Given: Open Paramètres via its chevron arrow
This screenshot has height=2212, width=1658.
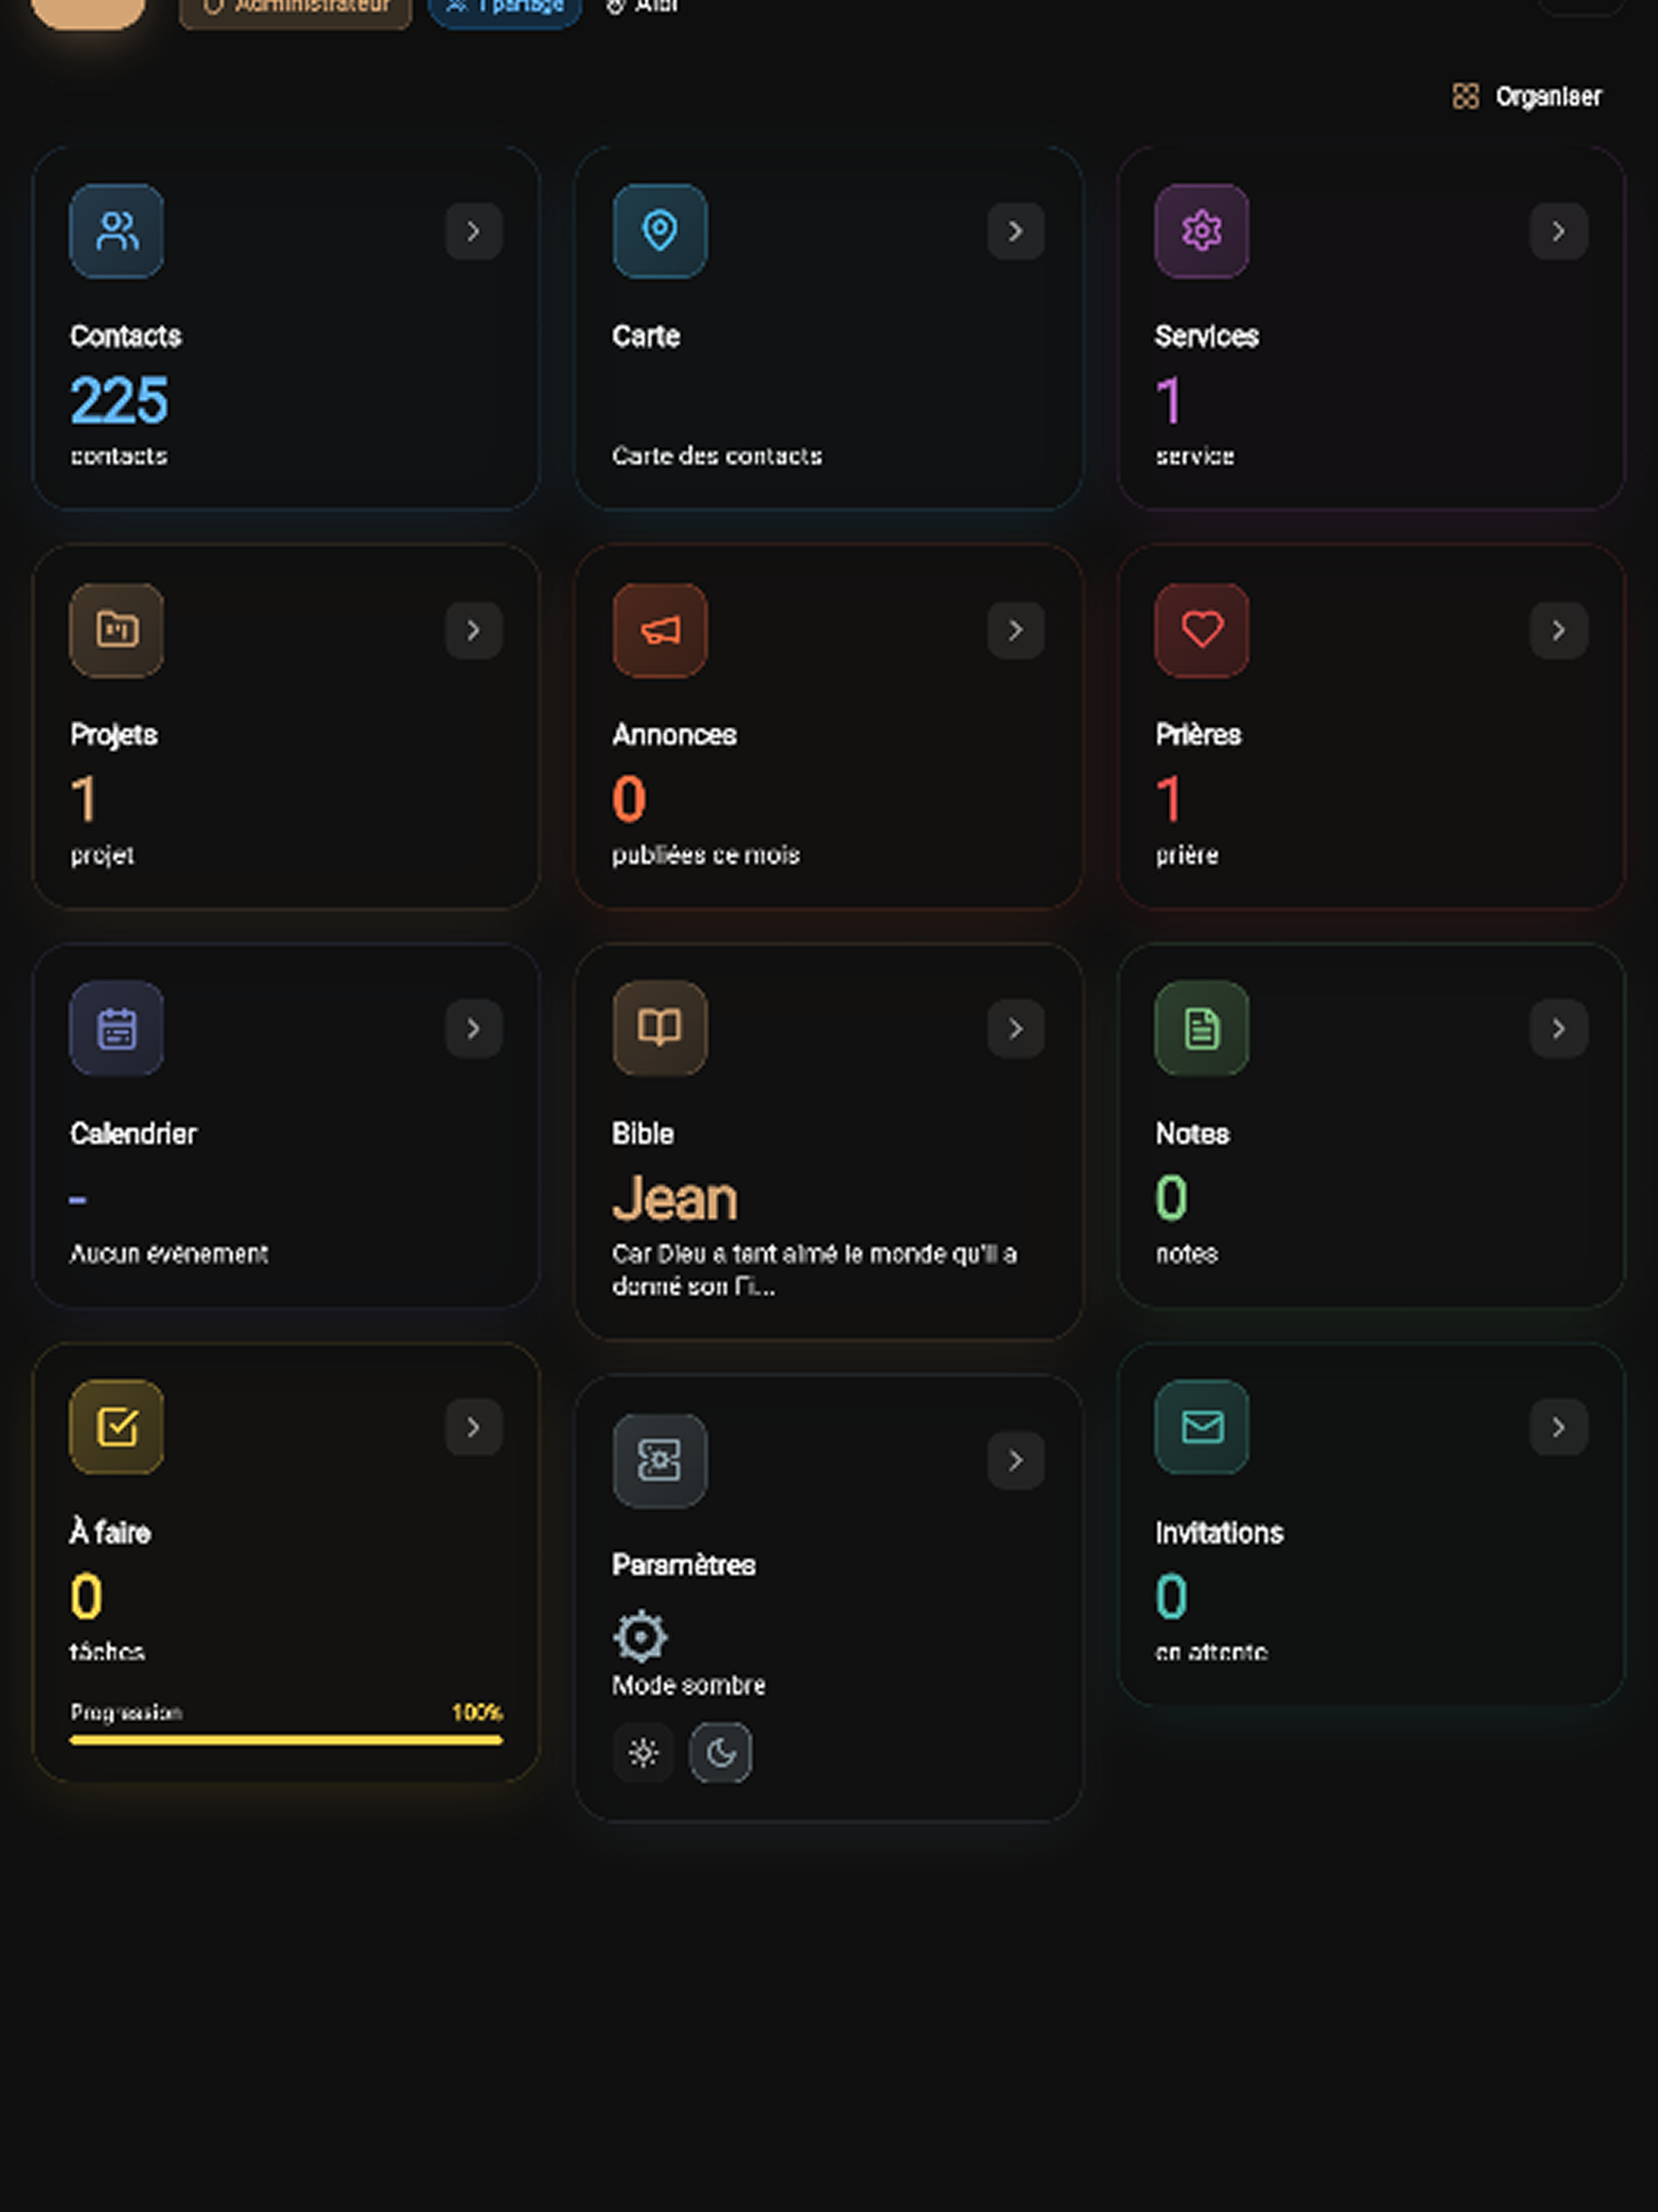Looking at the screenshot, I should 1016,1461.
